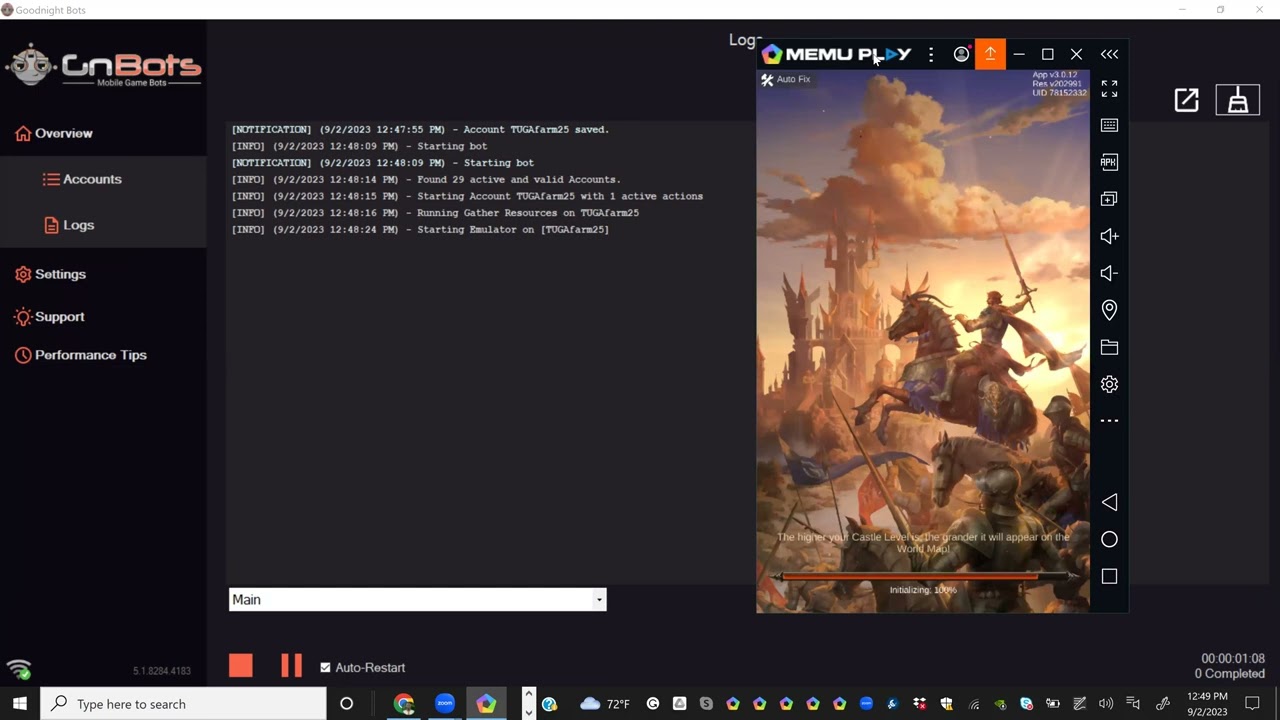The height and width of the screenshot is (720, 1280).
Task: Click the taskbar search box
Action: pos(183,704)
